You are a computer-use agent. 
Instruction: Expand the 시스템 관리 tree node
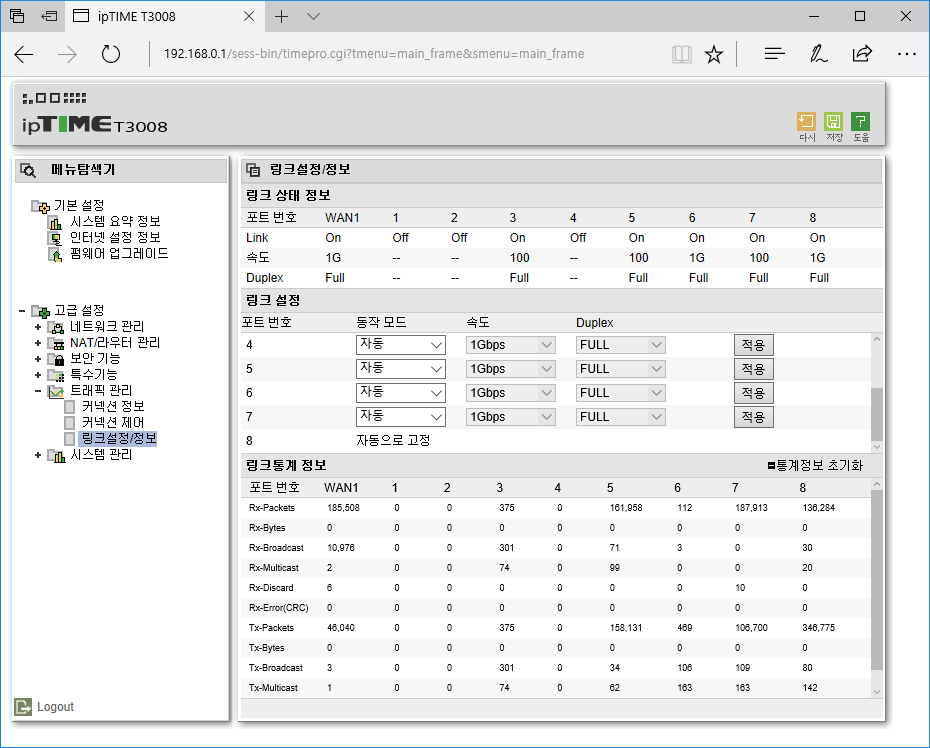(x=38, y=455)
